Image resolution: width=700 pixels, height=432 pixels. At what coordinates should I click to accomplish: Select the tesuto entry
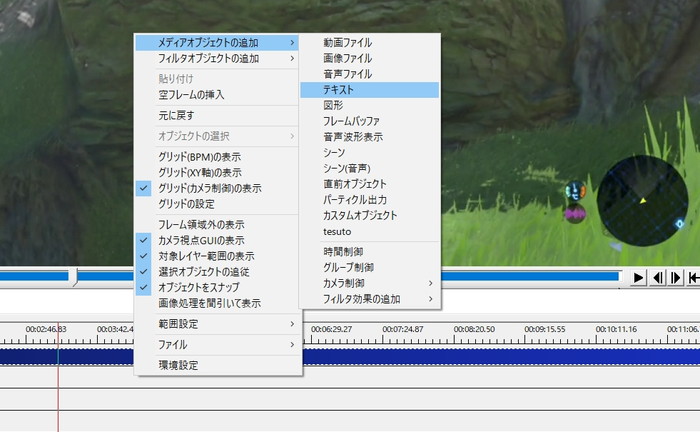370,232
